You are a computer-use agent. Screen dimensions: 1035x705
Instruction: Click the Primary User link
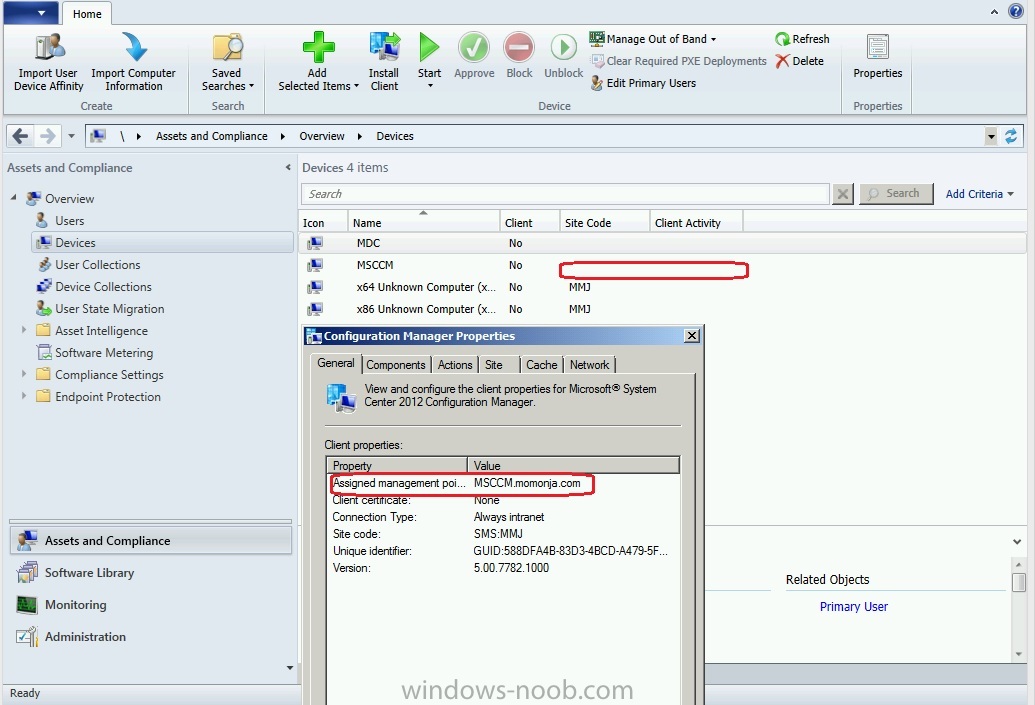[853, 607]
